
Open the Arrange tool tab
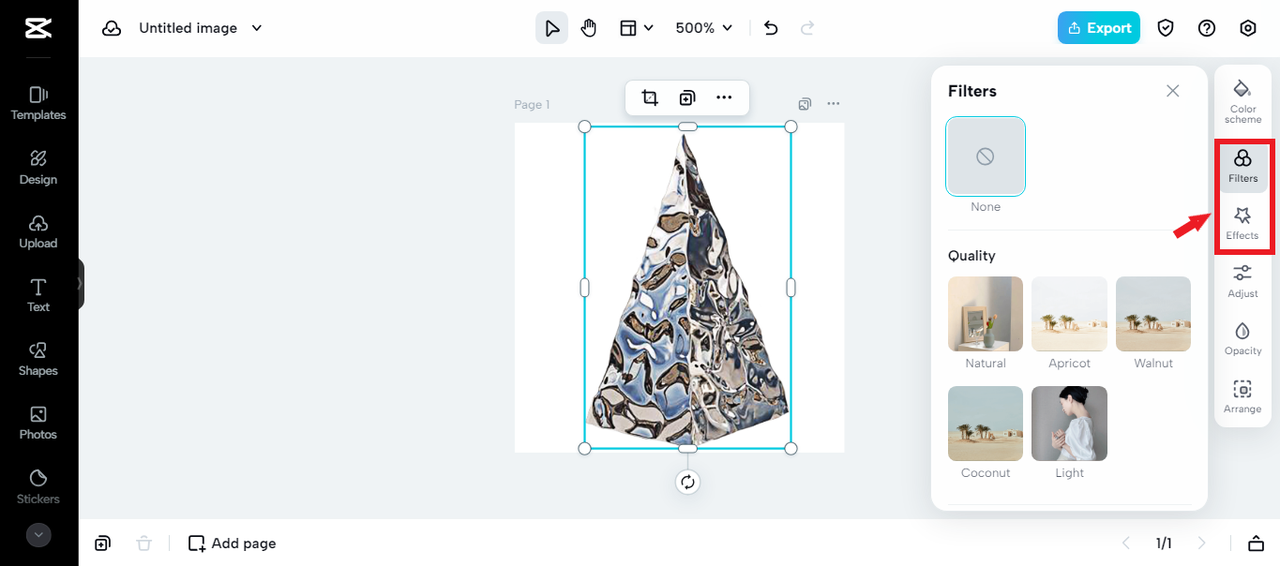point(1243,397)
